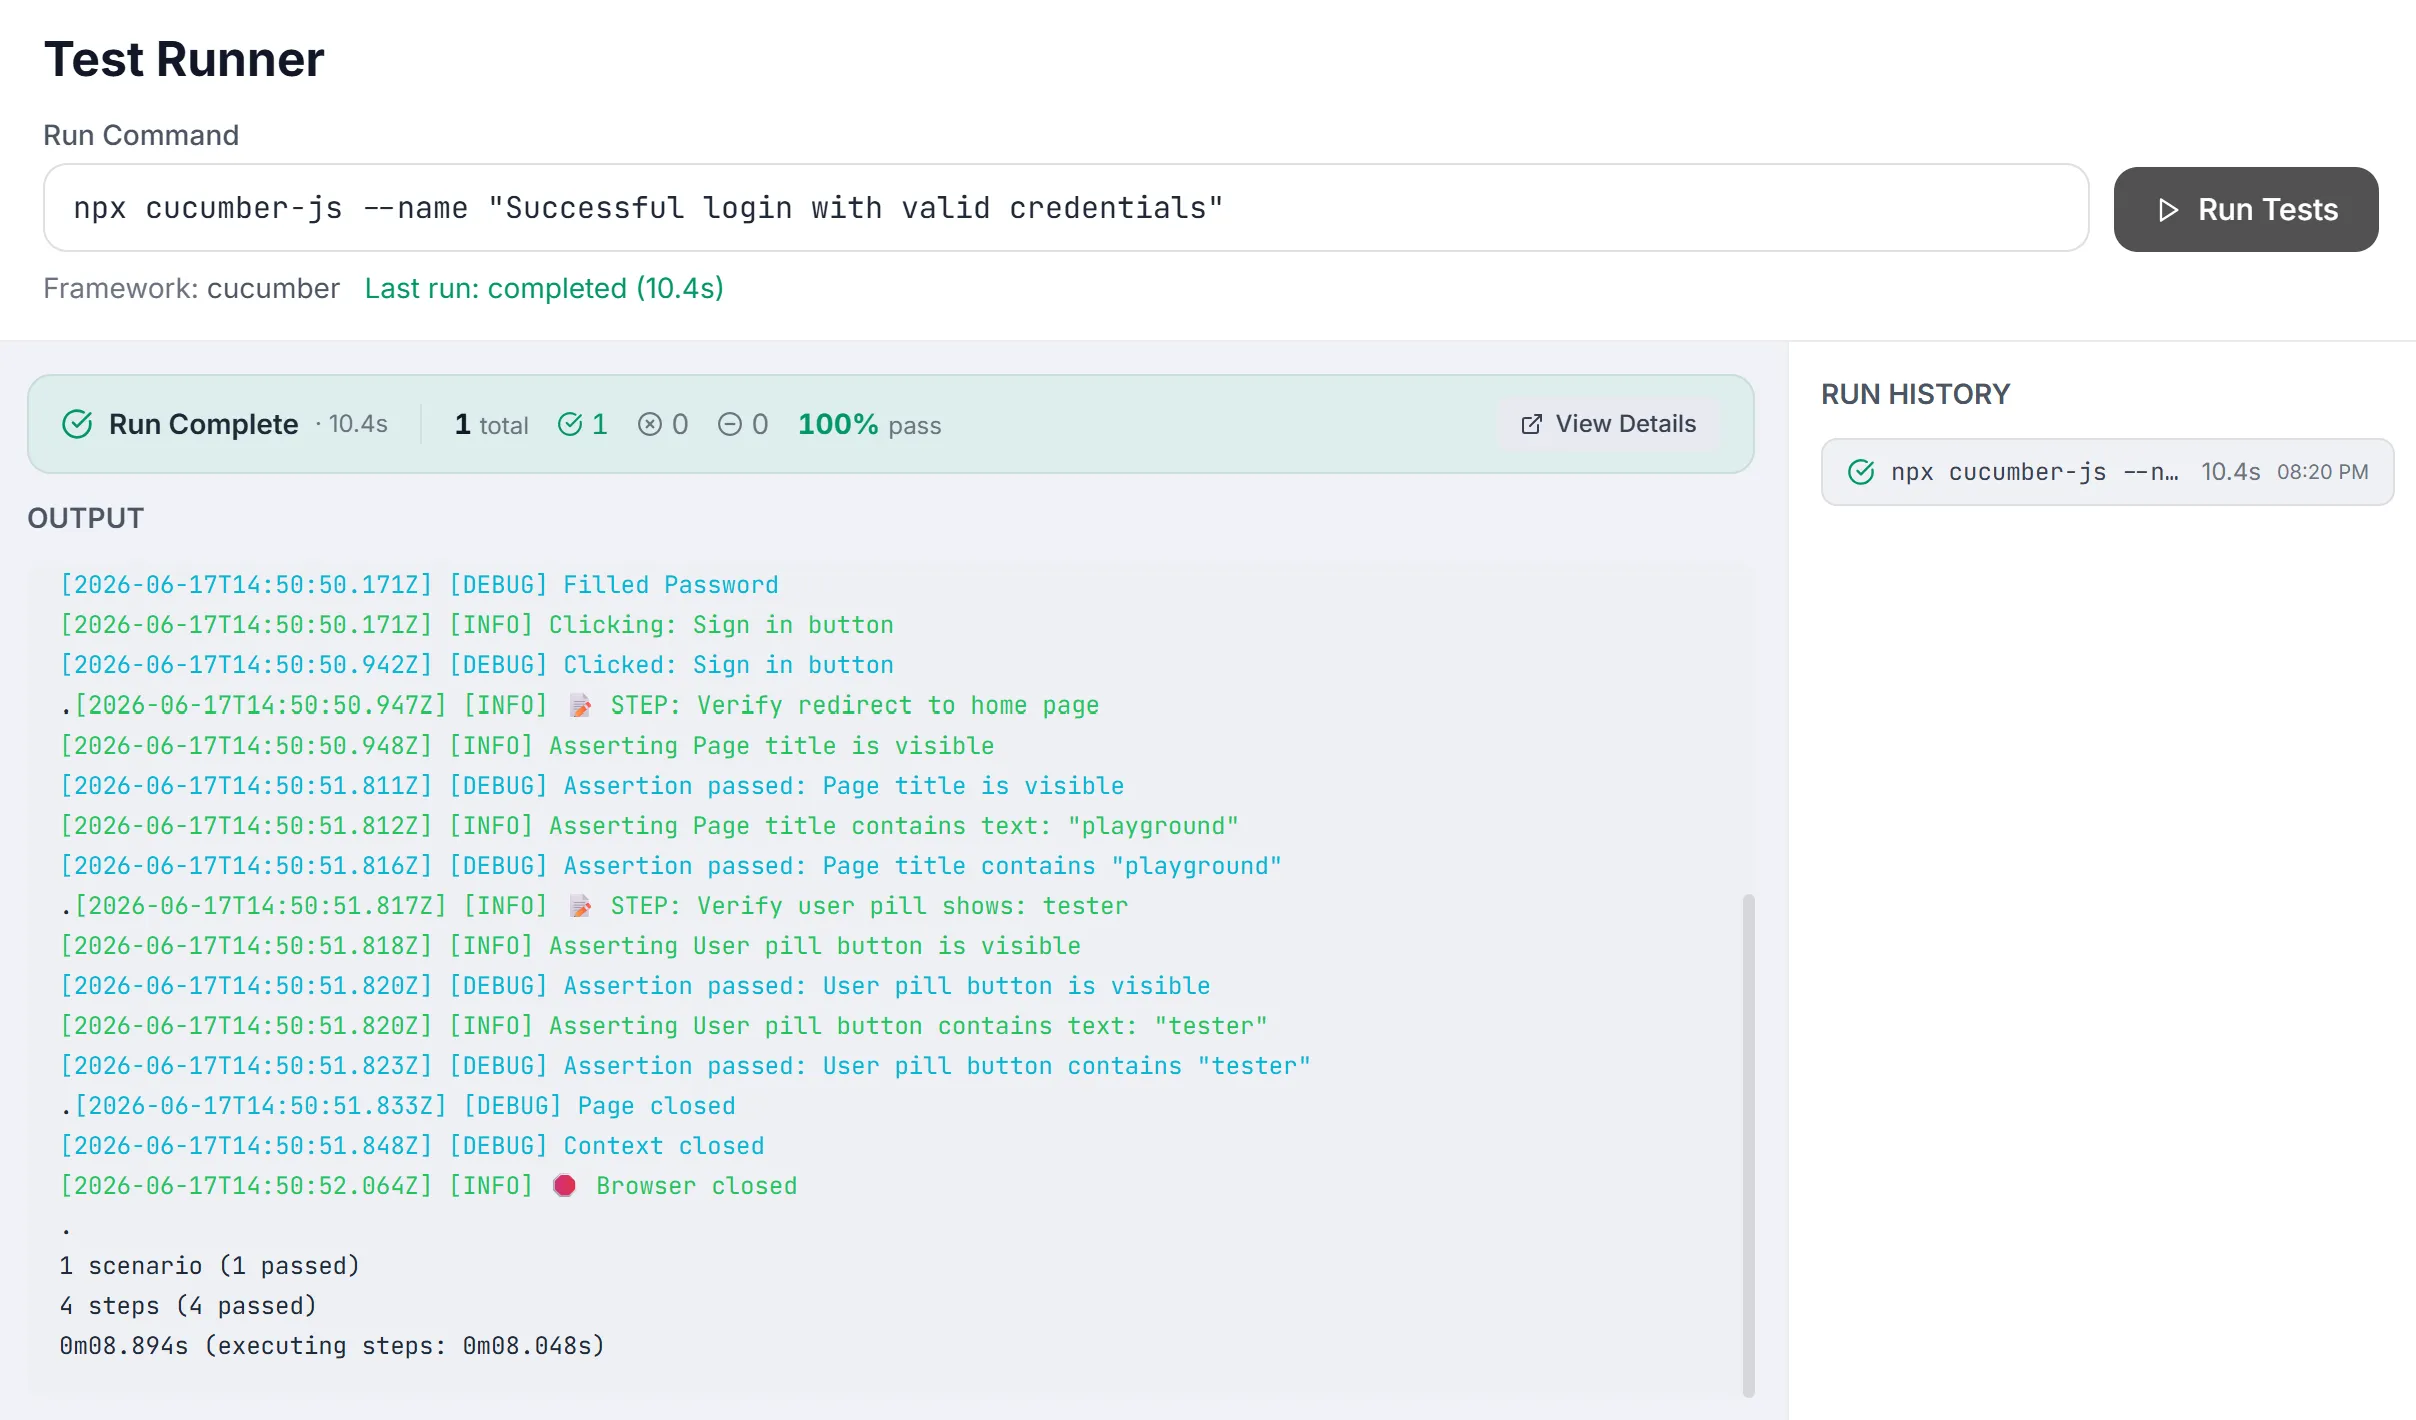The height and width of the screenshot is (1420, 2416).
Task: Click the 10.4s duration beside Run Complete
Action: (358, 424)
